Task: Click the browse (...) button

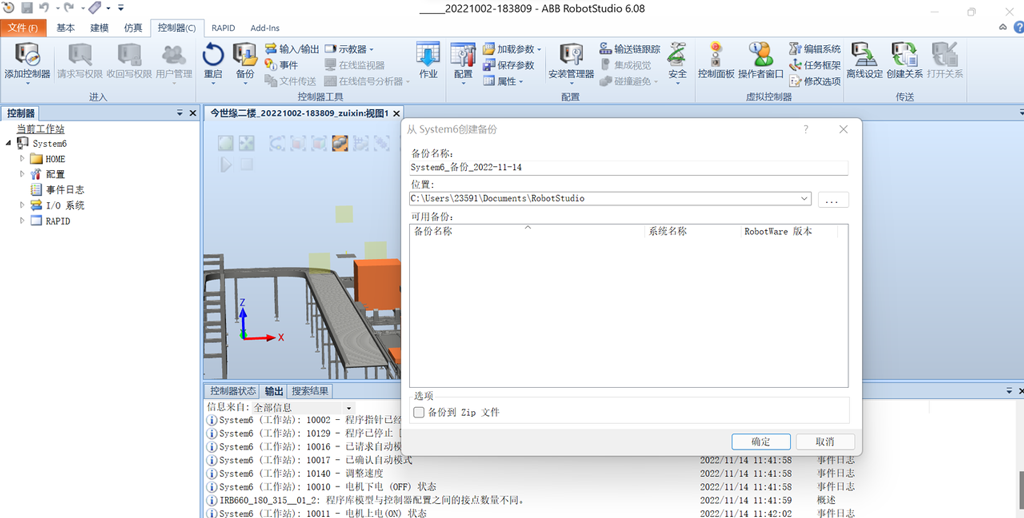Action: click(833, 200)
